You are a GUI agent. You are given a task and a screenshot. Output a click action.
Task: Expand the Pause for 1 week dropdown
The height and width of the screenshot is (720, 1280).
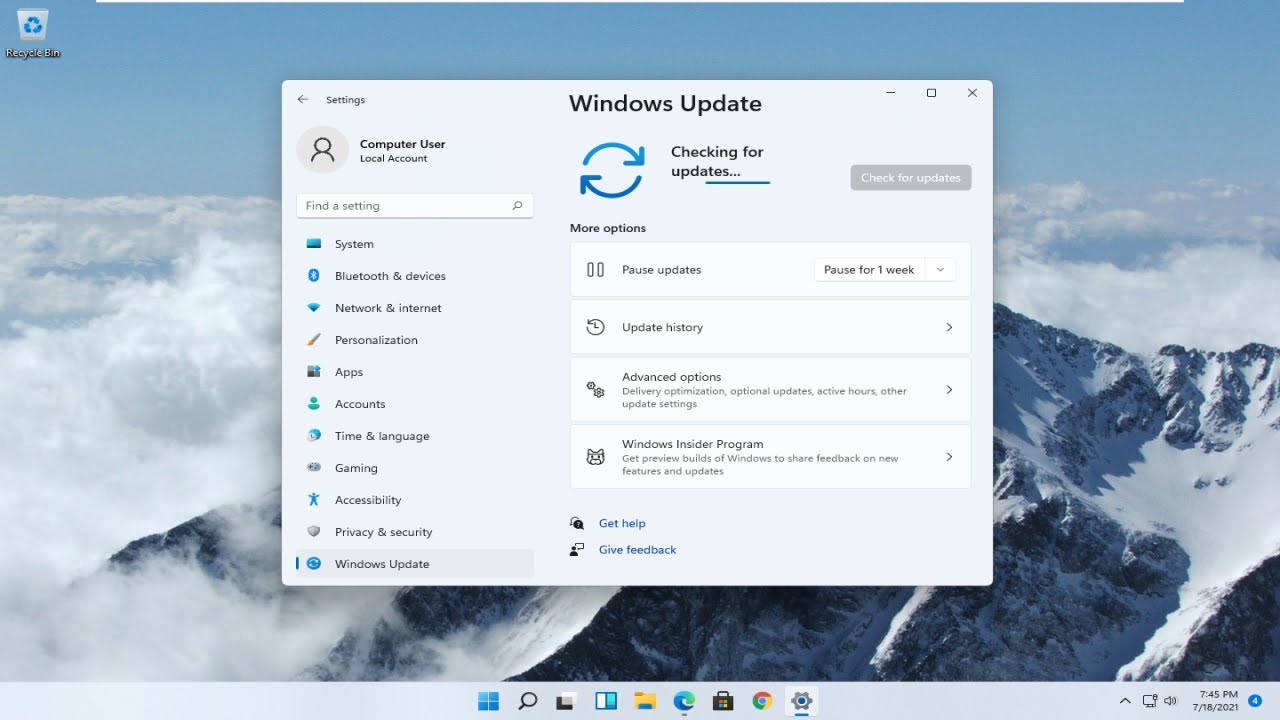pyautogui.click(x=940, y=270)
